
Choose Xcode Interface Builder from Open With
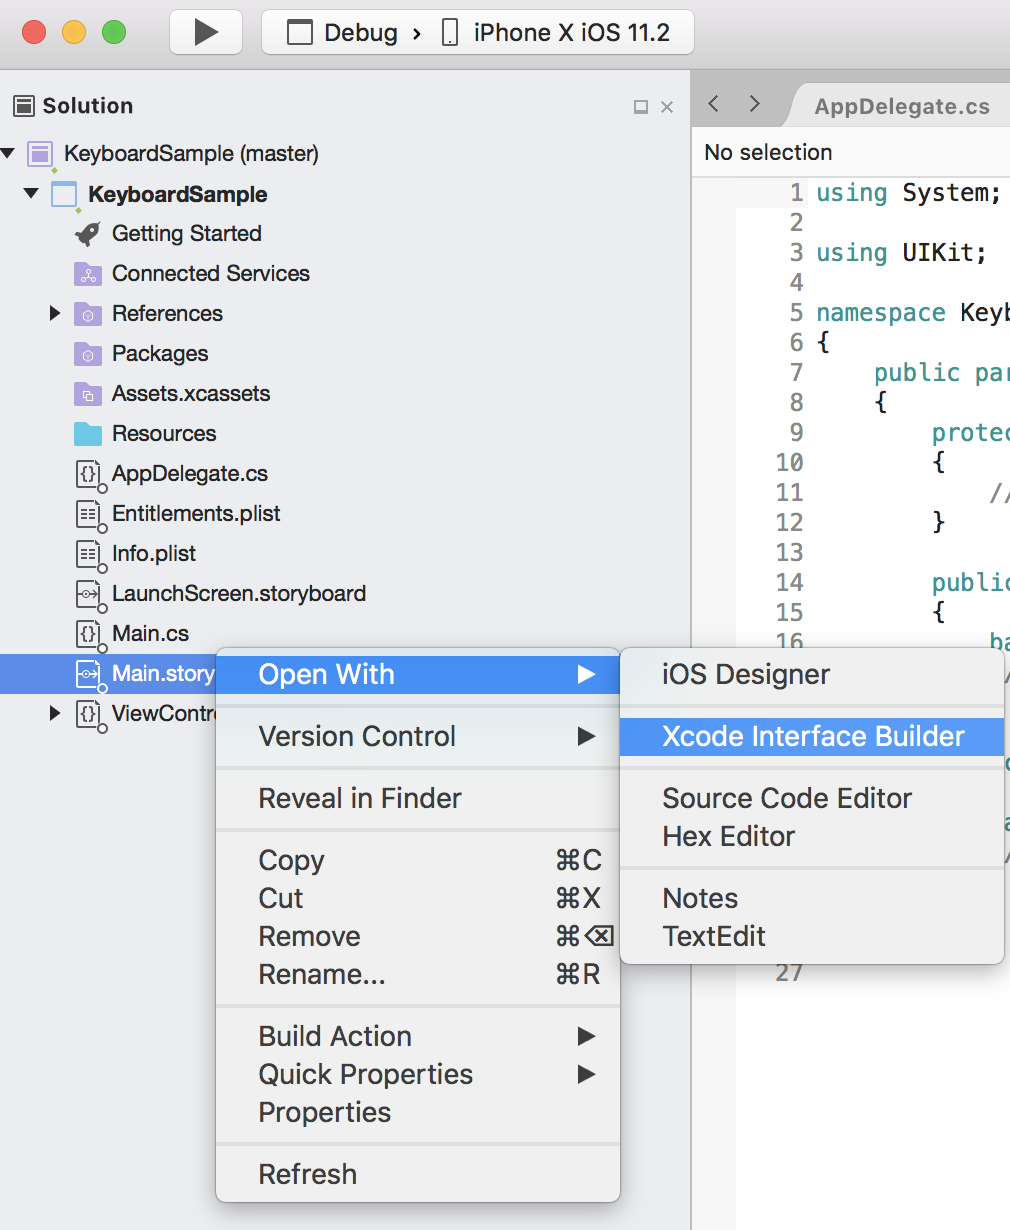811,737
